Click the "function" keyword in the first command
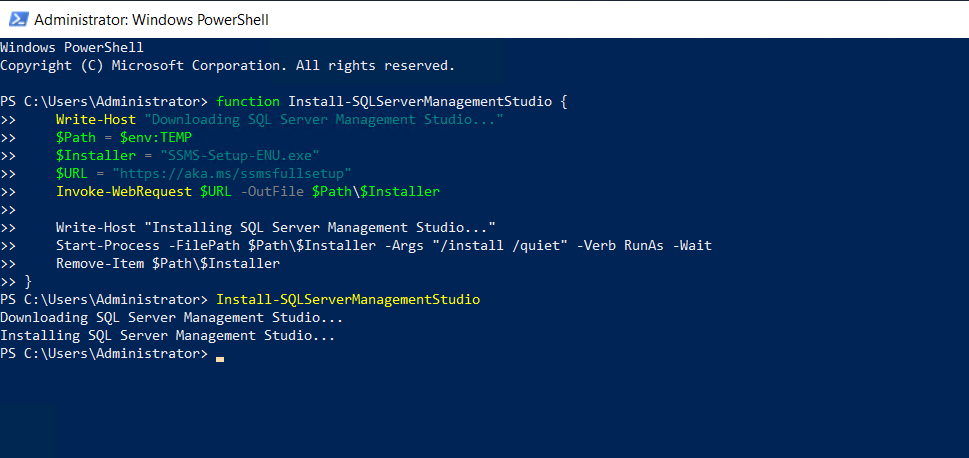The height and width of the screenshot is (458, 969). coord(248,101)
